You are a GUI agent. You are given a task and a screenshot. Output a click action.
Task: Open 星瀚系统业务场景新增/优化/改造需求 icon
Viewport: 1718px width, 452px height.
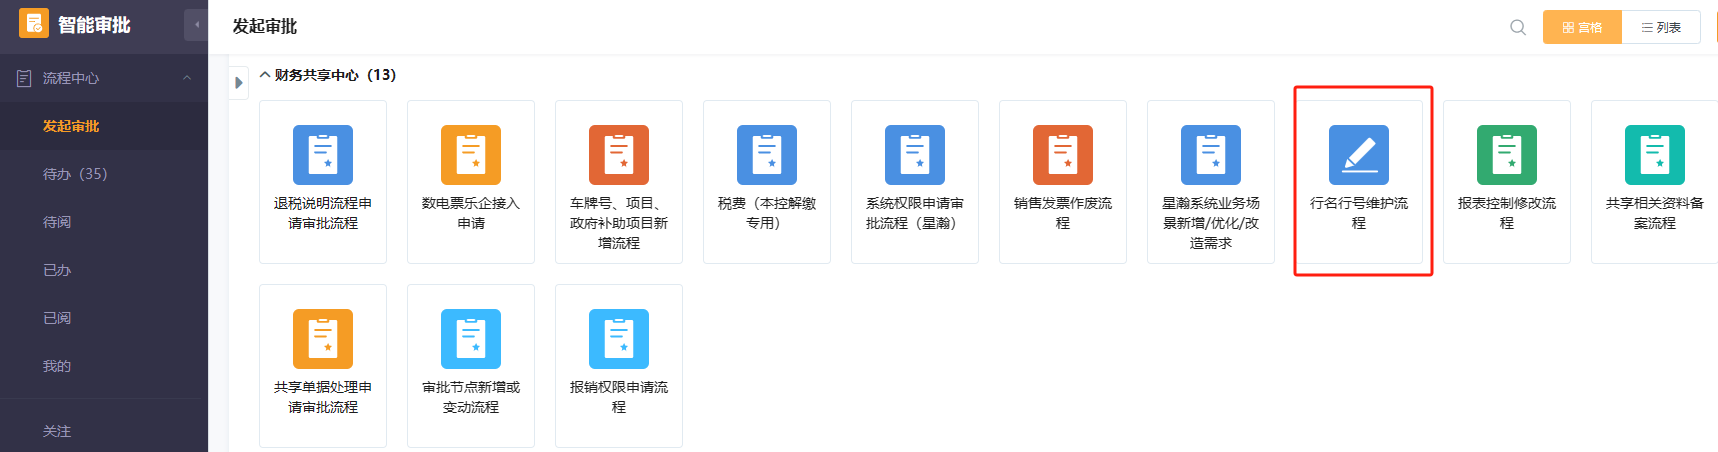coord(1211,155)
